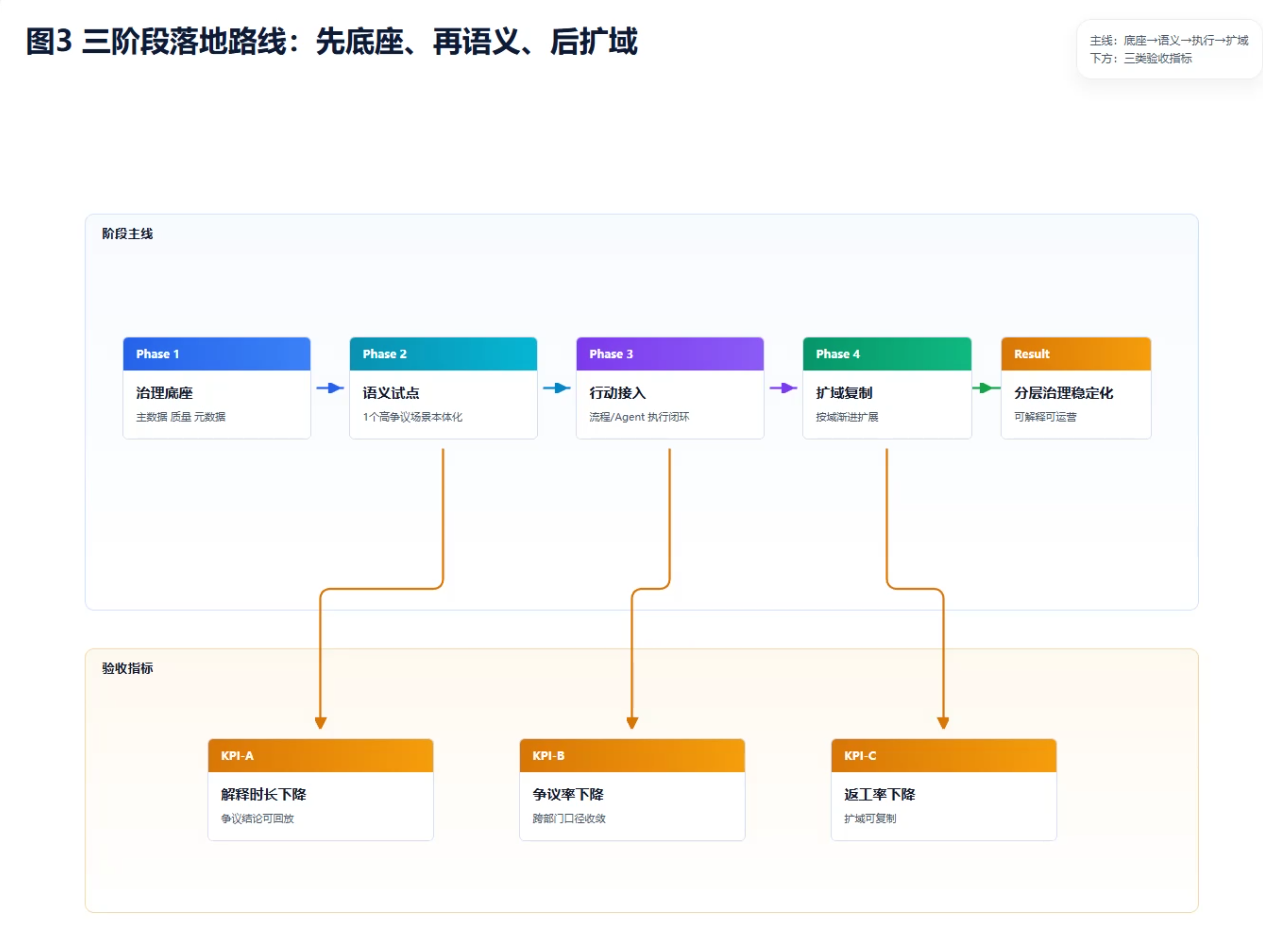This screenshot has height=939, width=1263.
Task: Click the Phase 1 header bar
Action: (x=216, y=354)
